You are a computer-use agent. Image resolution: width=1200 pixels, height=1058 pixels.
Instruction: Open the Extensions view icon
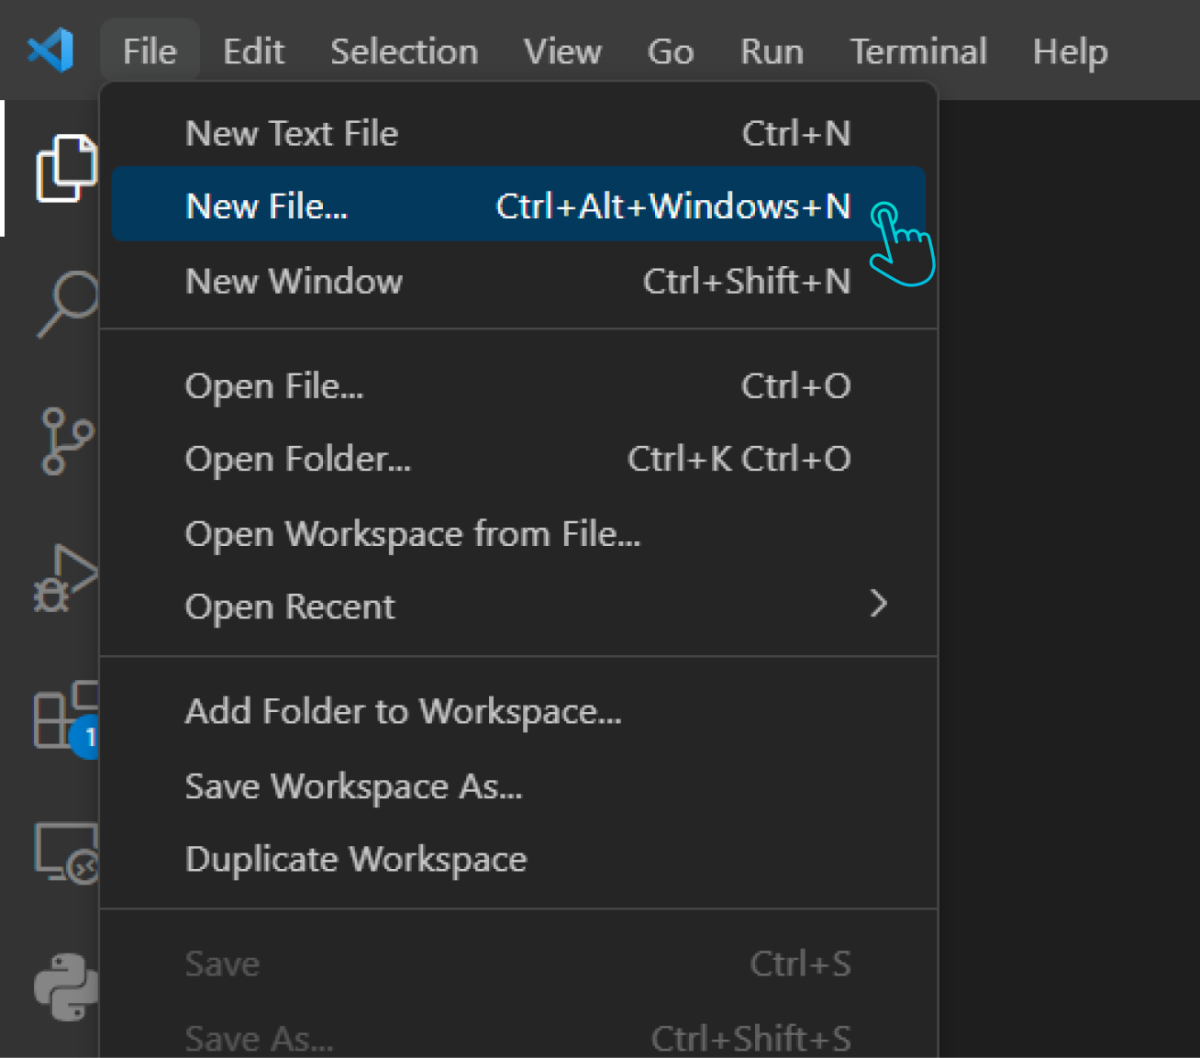tap(65, 715)
